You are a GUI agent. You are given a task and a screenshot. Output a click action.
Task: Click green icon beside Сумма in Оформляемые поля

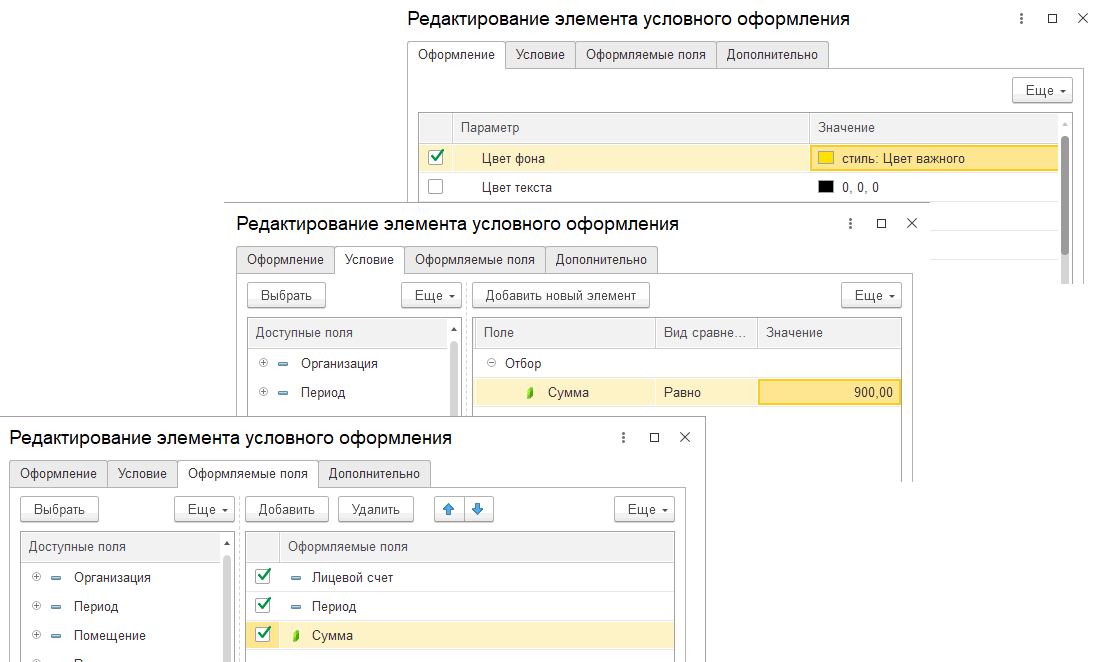(x=295, y=635)
